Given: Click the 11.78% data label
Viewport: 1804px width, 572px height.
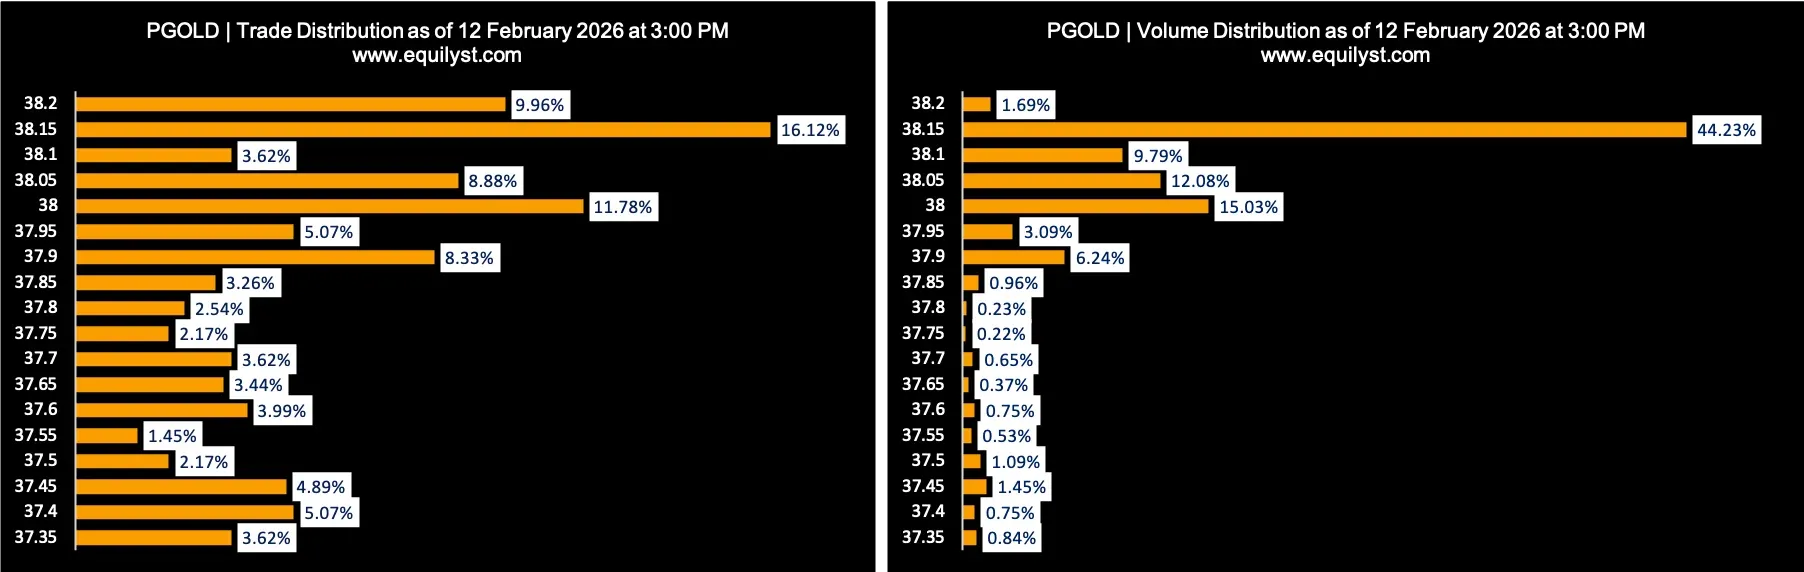Looking at the screenshot, I should (x=622, y=207).
